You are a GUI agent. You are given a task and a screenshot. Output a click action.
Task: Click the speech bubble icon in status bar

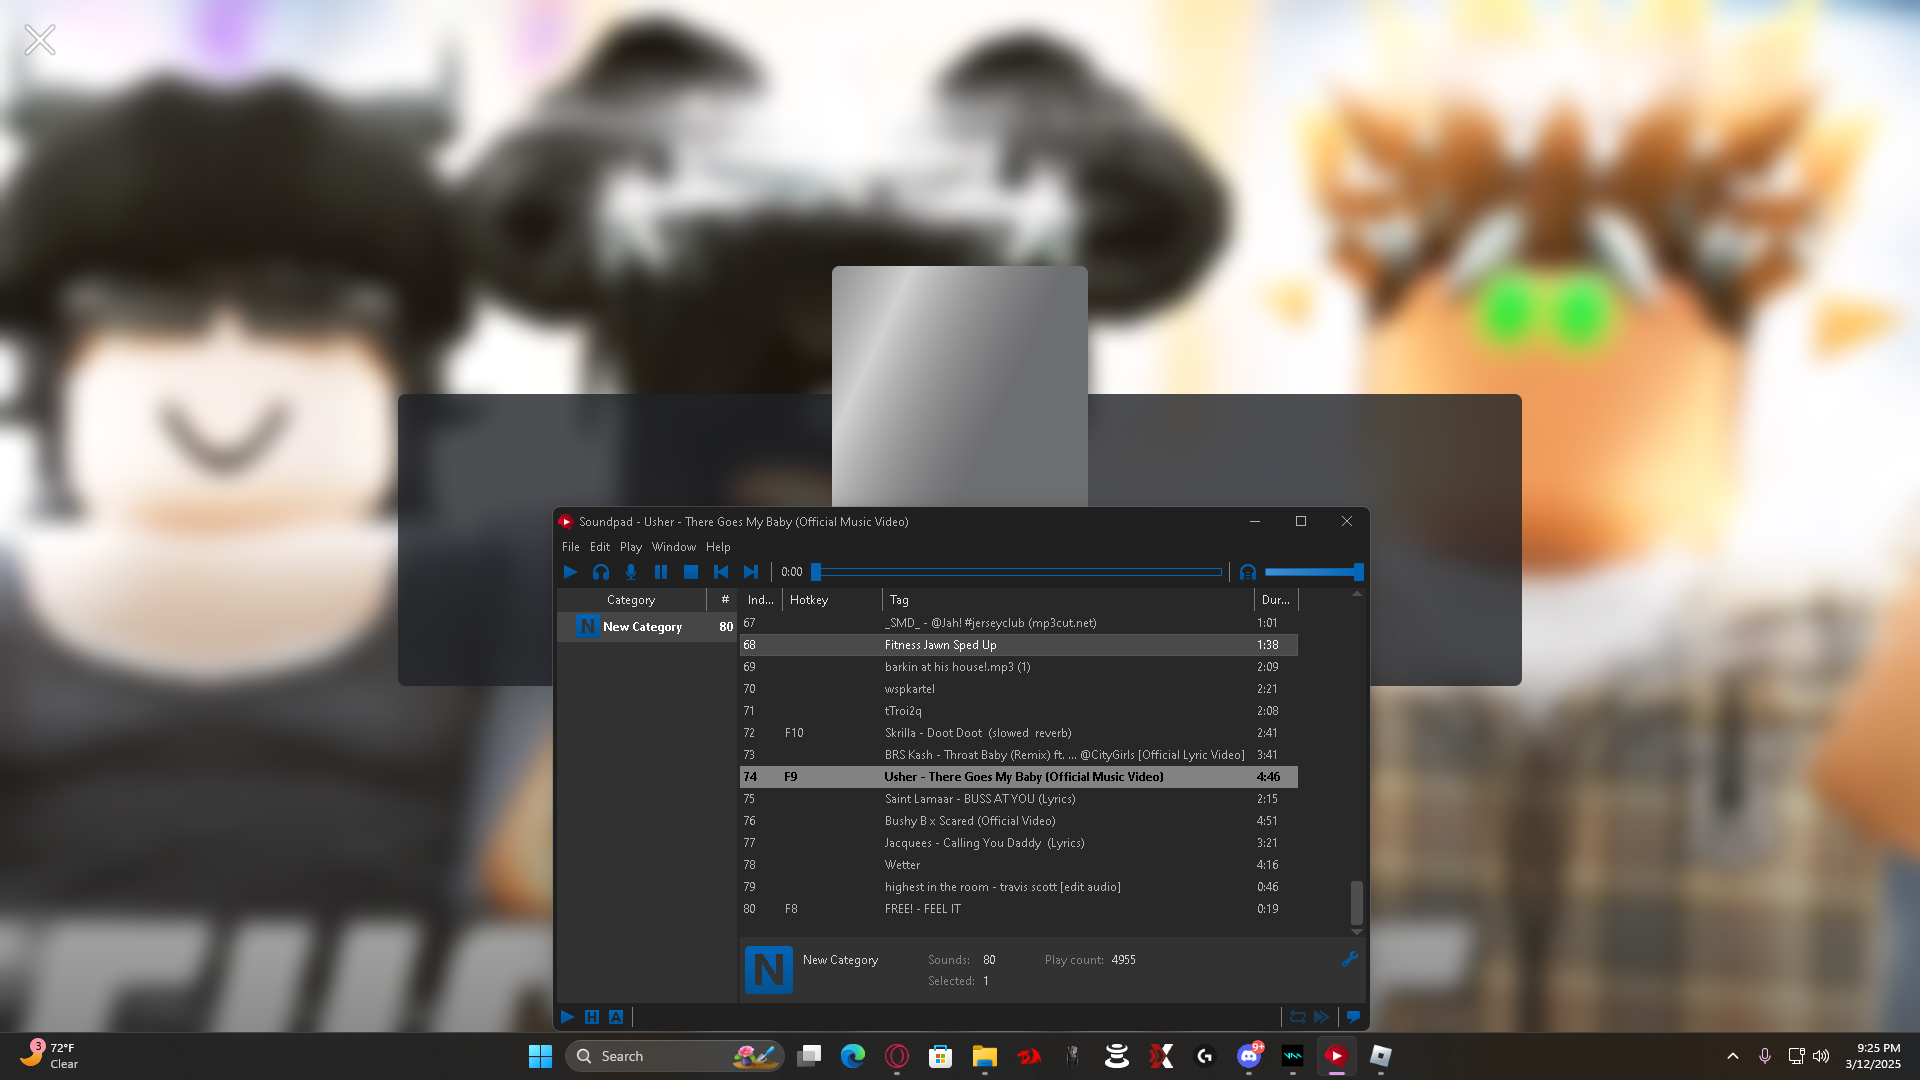point(1353,1017)
